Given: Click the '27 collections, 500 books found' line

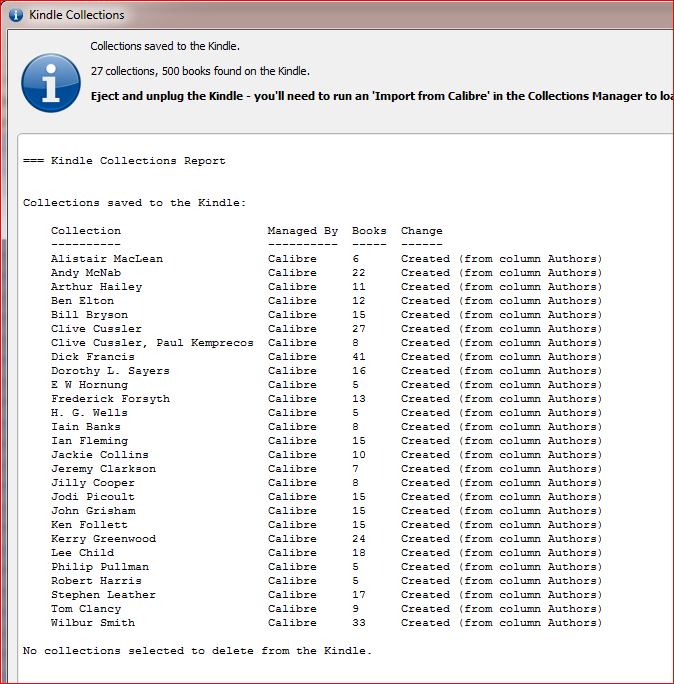Looking at the screenshot, I should 200,71.
